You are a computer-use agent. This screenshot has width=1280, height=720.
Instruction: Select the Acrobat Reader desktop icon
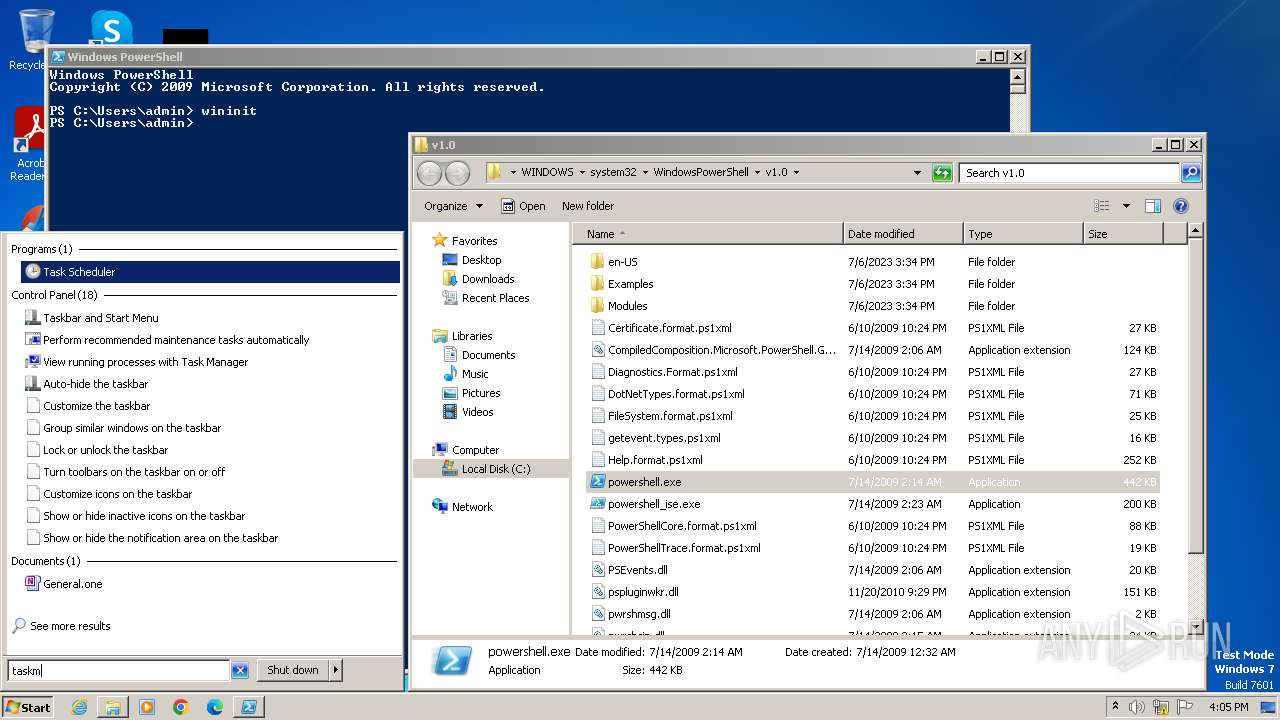click(x=29, y=145)
